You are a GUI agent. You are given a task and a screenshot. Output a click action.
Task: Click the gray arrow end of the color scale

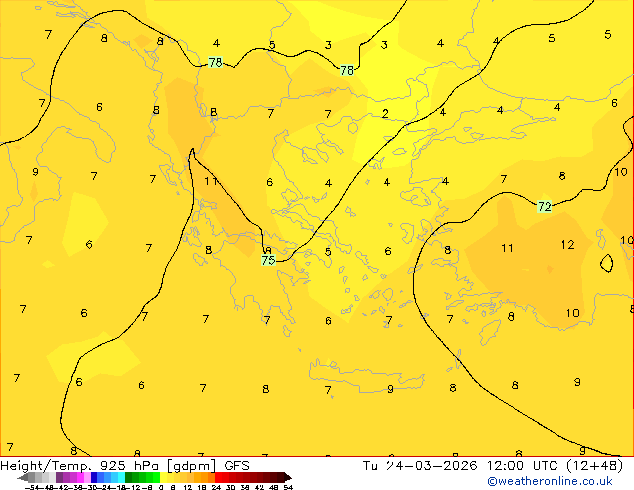point(23,478)
